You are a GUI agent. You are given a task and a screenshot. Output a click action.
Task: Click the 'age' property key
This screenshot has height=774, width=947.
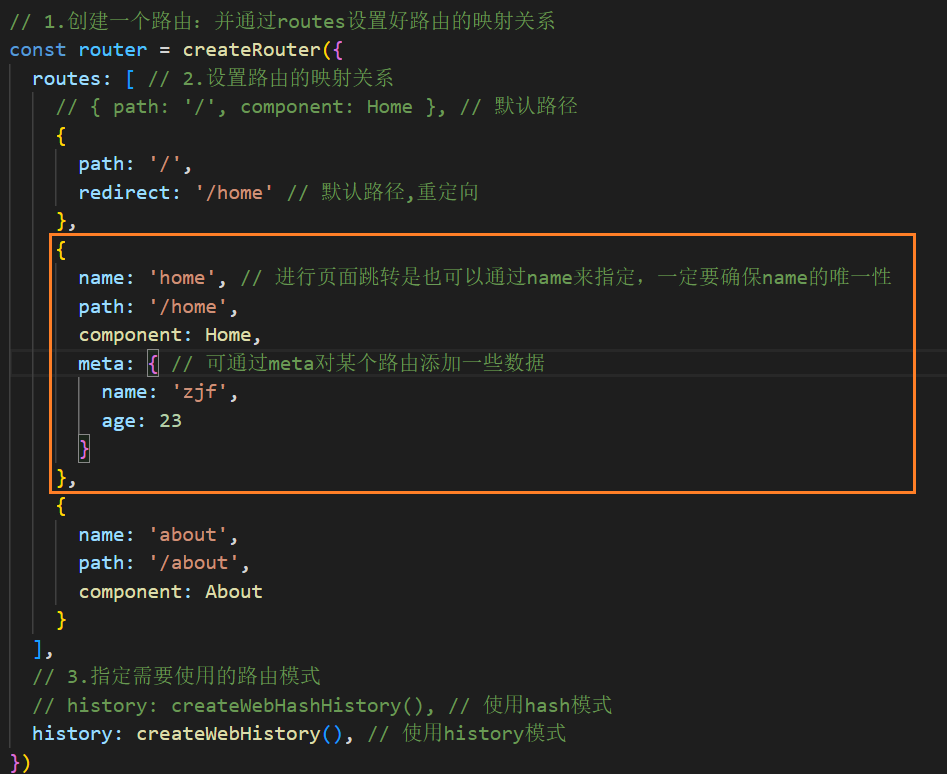click(x=119, y=421)
